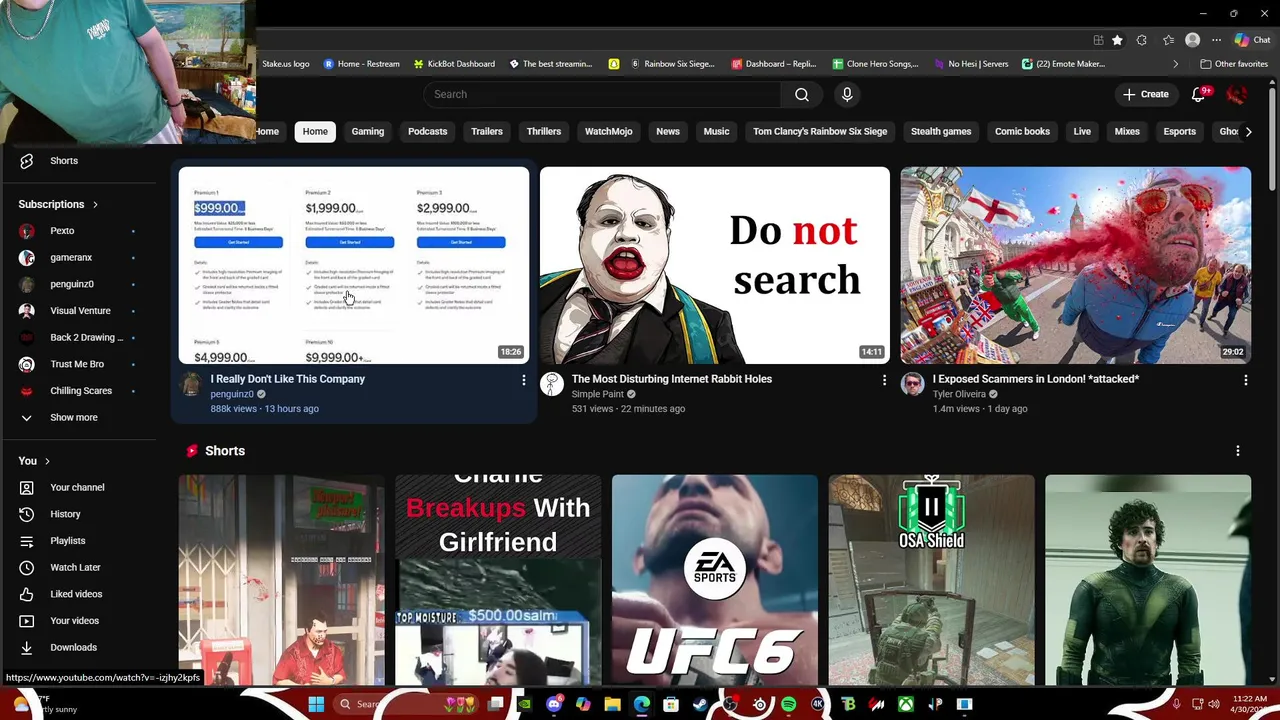
Task: Expand the Subscriptions section chevron
Action: tap(95, 205)
